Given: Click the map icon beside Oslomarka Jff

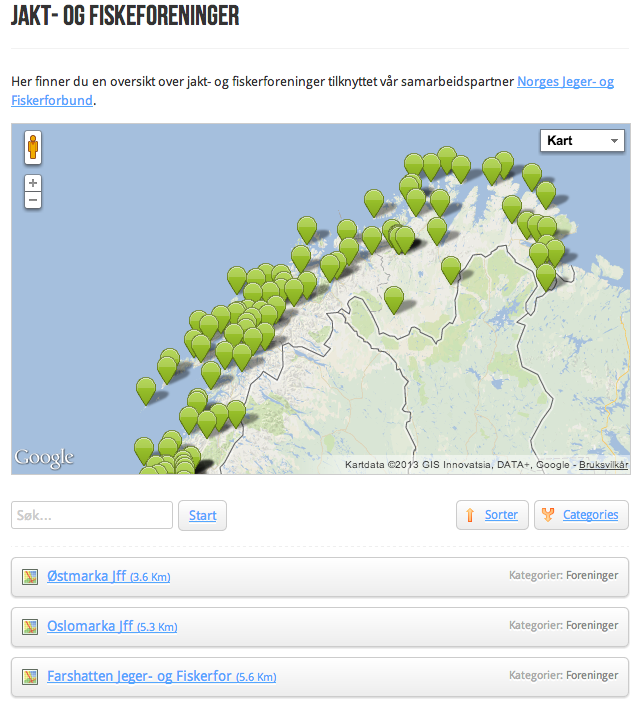Looking at the screenshot, I should tap(30, 627).
